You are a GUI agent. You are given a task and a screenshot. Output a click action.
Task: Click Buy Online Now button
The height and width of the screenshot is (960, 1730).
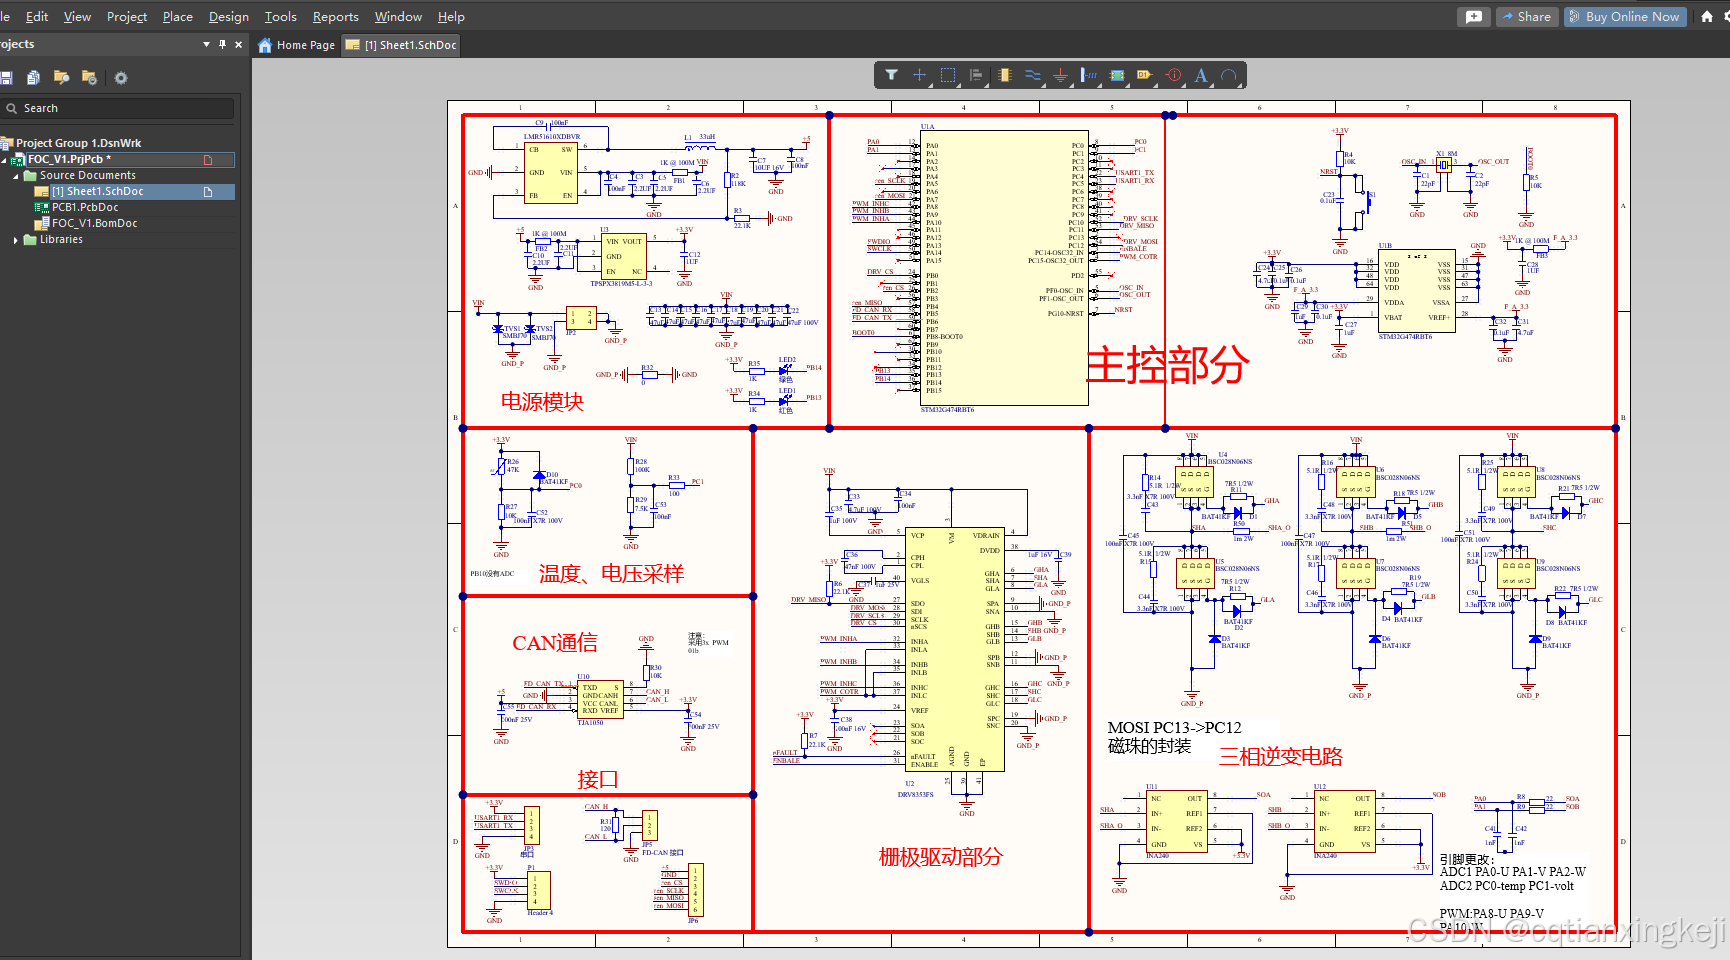tap(1624, 17)
